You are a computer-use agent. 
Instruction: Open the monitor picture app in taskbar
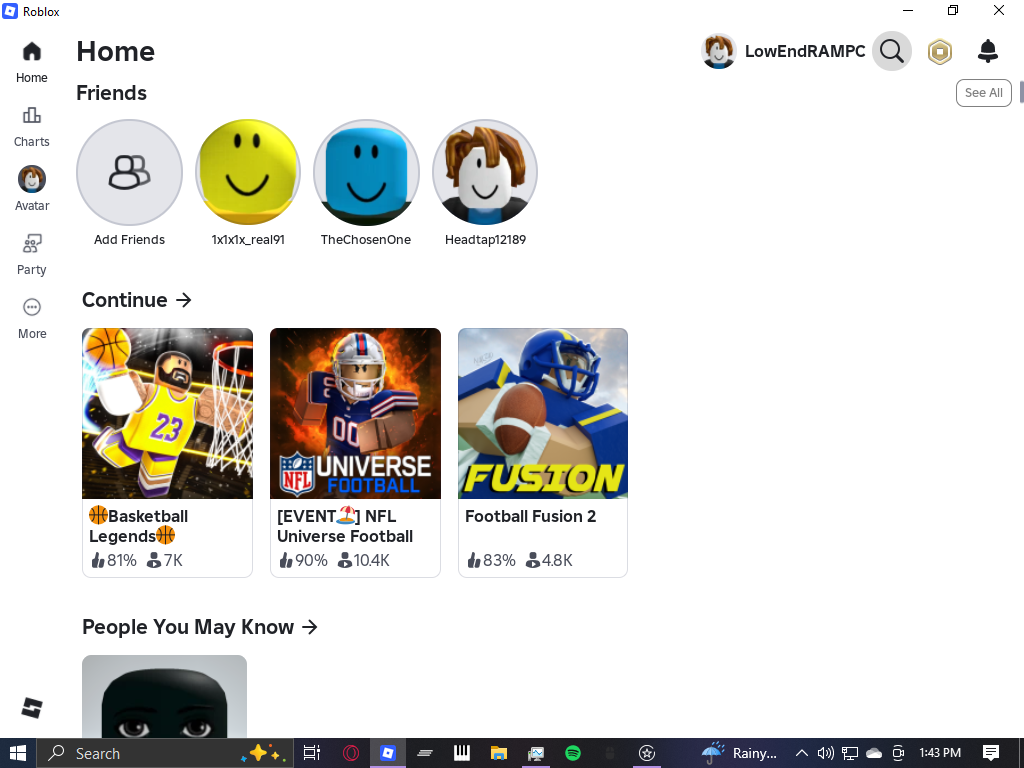pos(536,753)
